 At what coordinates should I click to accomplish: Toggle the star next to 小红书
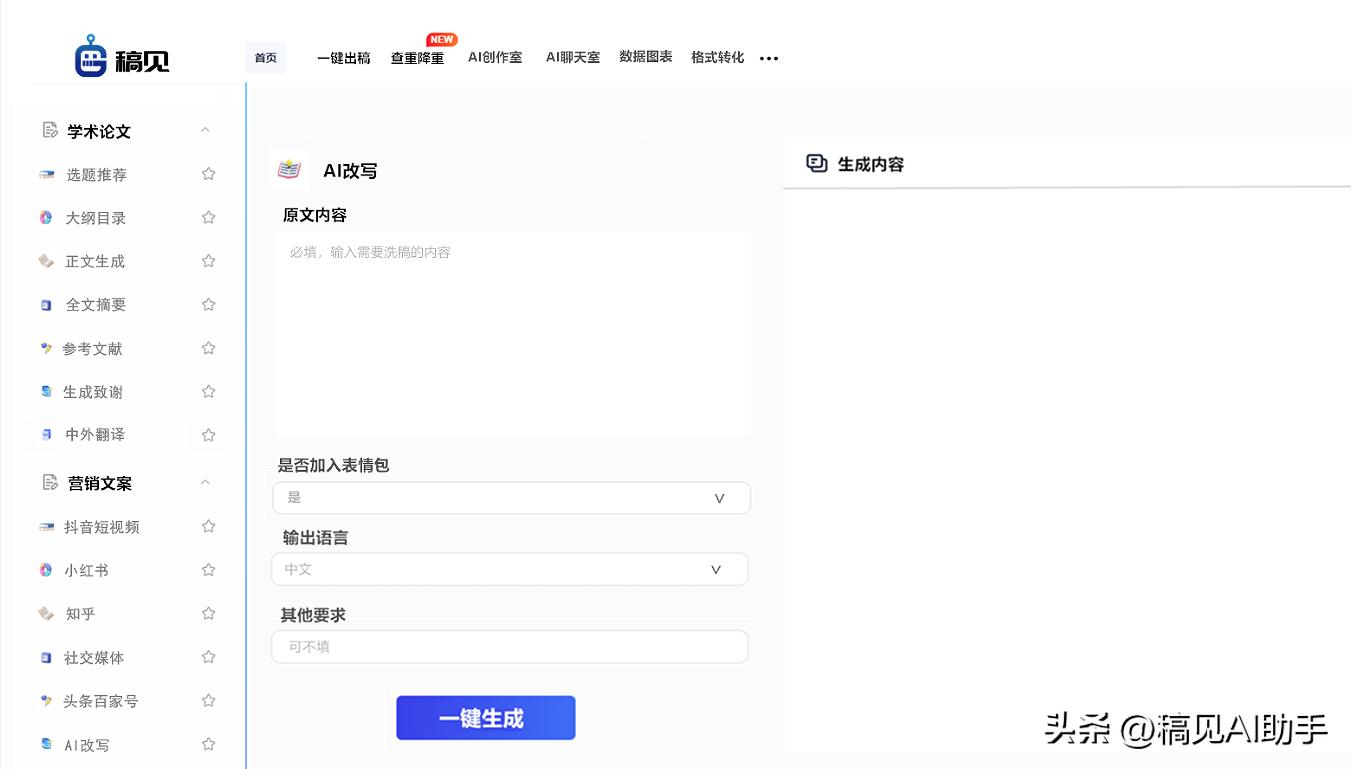point(208,569)
